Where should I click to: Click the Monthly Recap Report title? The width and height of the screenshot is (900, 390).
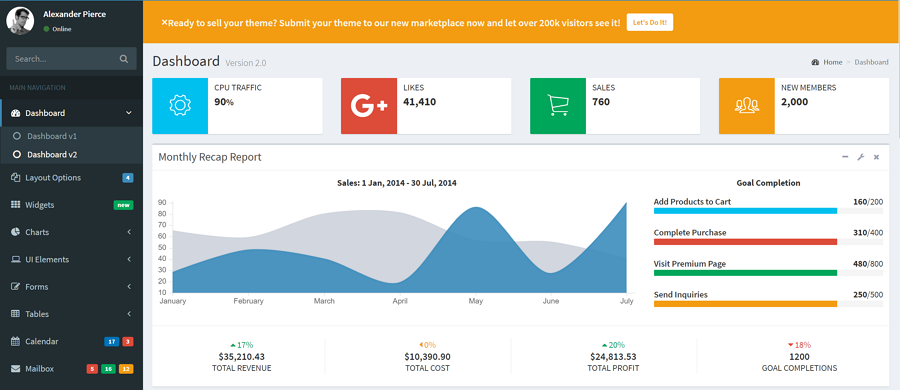click(210, 157)
